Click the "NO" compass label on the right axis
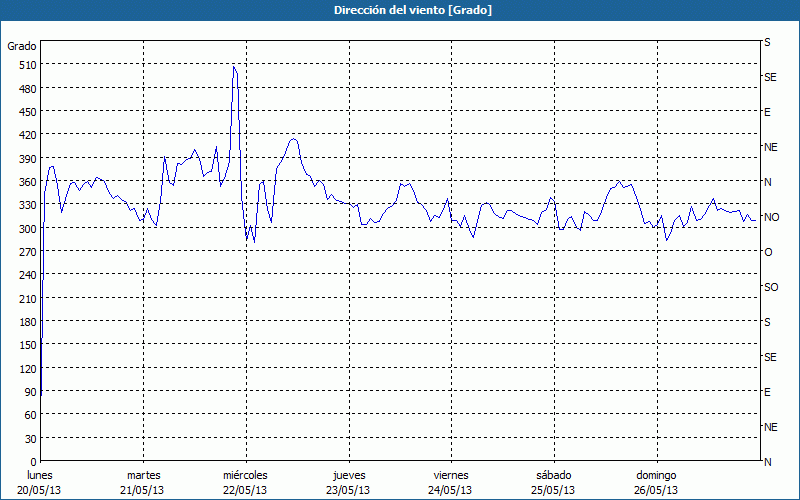Viewport: 800px width, 500px height. (x=771, y=217)
